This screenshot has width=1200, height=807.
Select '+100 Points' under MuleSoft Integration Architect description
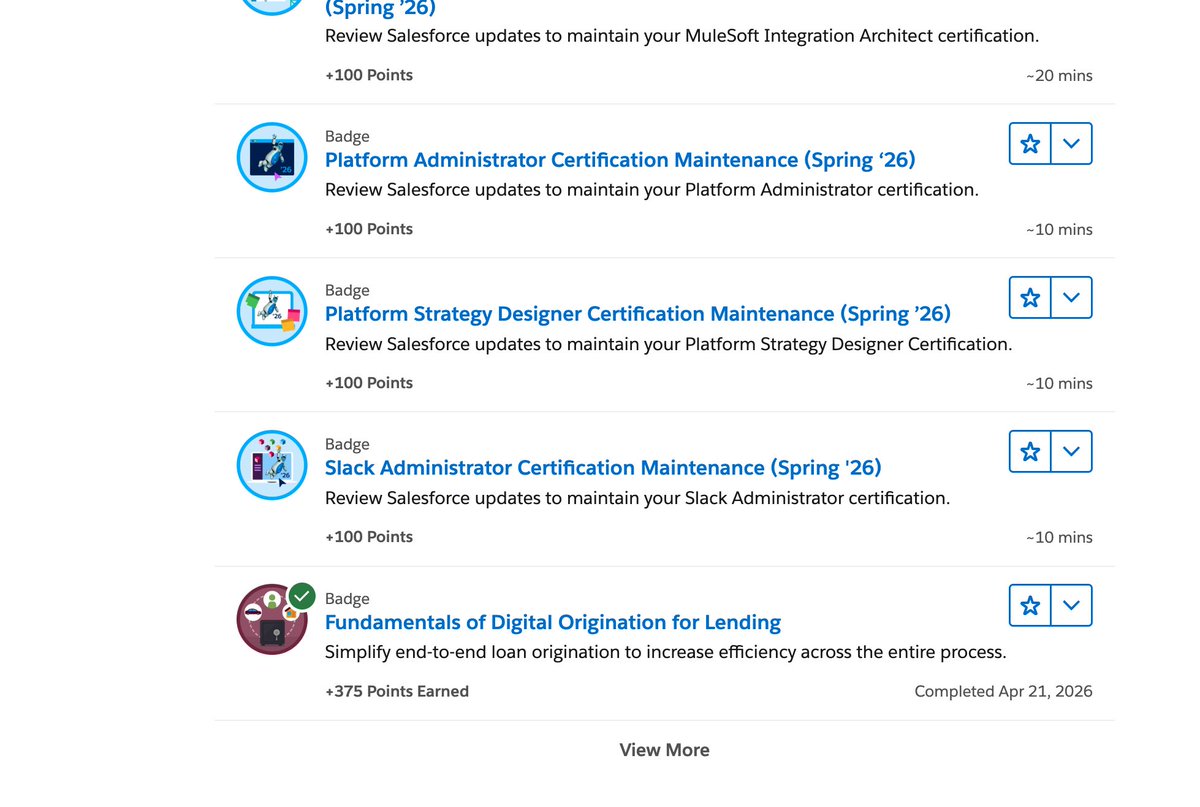(x=369, y=75)
